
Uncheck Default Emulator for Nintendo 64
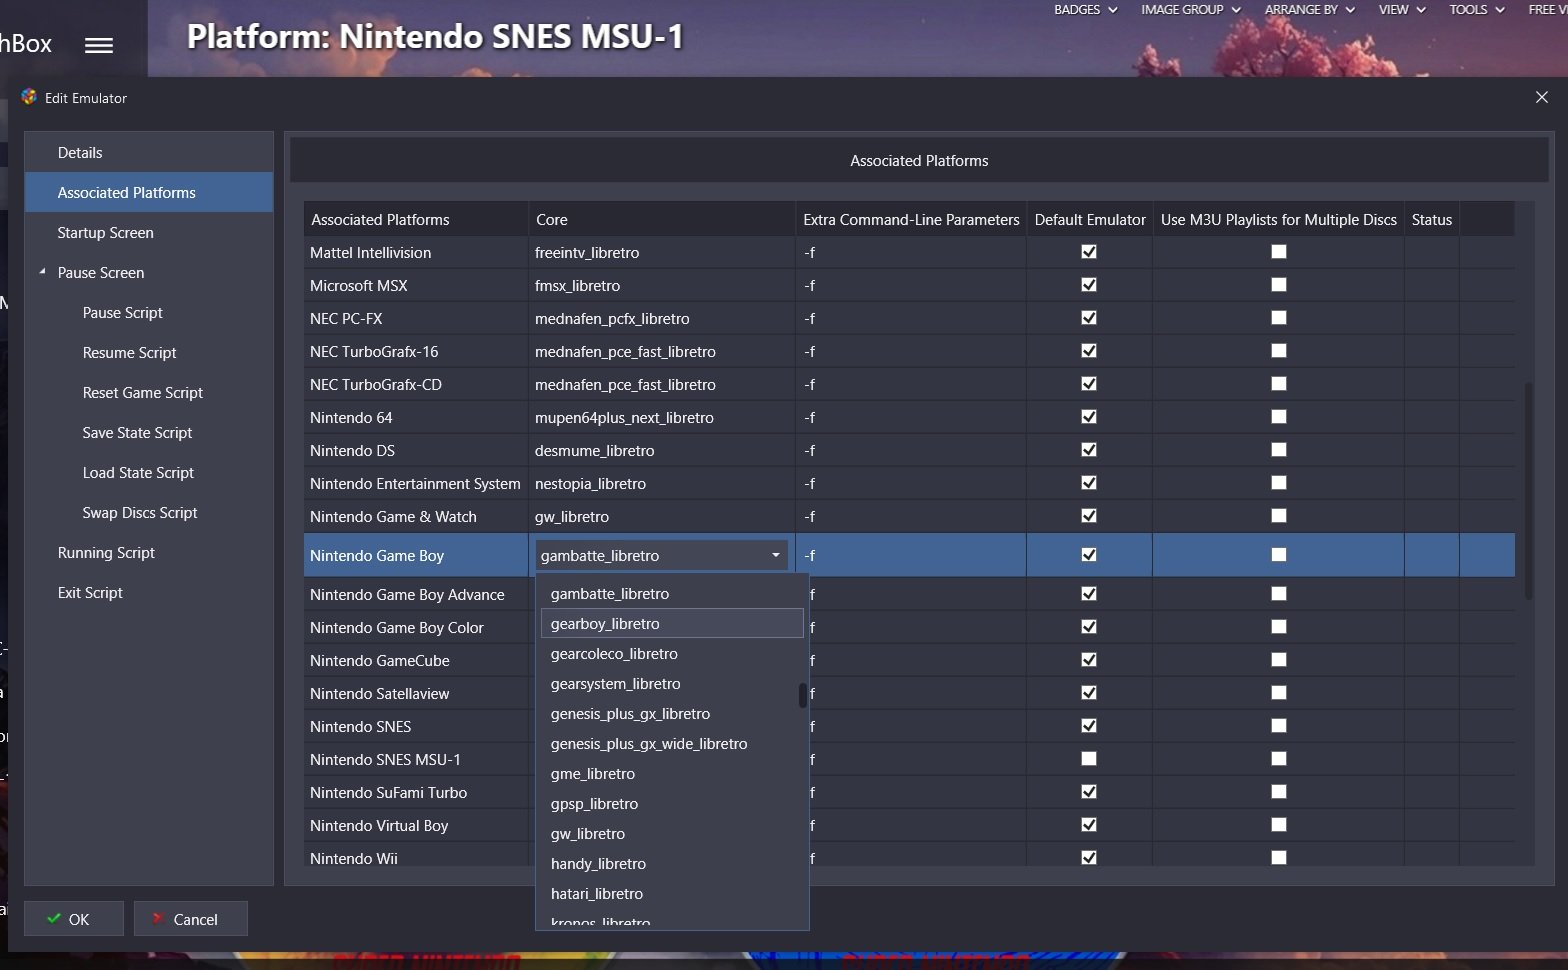pos(1089,417)
